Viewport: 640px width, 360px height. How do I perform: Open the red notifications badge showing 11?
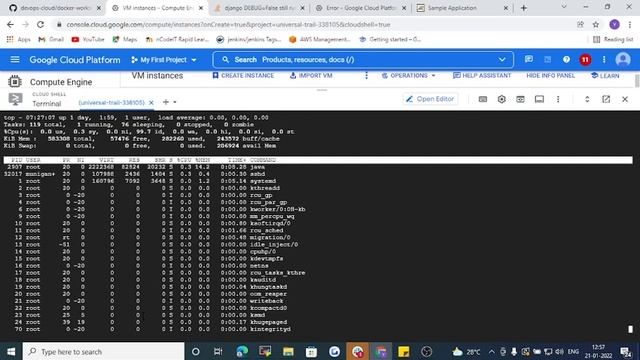(585, 60)
